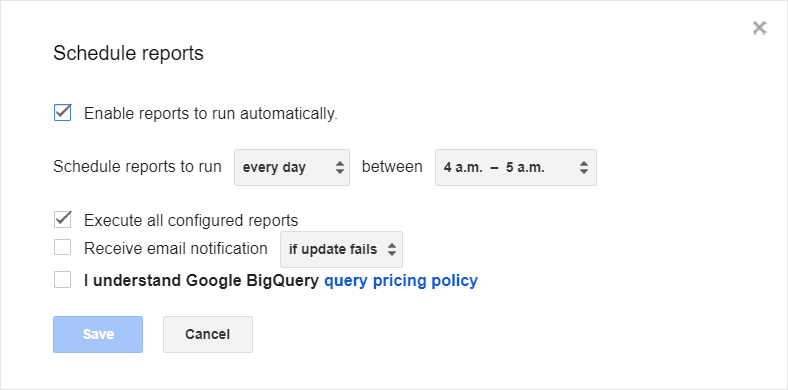This screenshot has height=390, width=788.
Task: Open the 'every day' frequency dropdown
Action: tap(291, 167)
